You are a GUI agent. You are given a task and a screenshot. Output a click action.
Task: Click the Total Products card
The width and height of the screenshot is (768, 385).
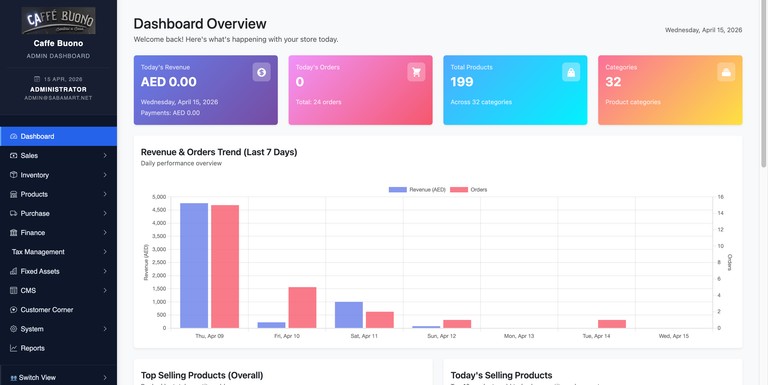515,90
